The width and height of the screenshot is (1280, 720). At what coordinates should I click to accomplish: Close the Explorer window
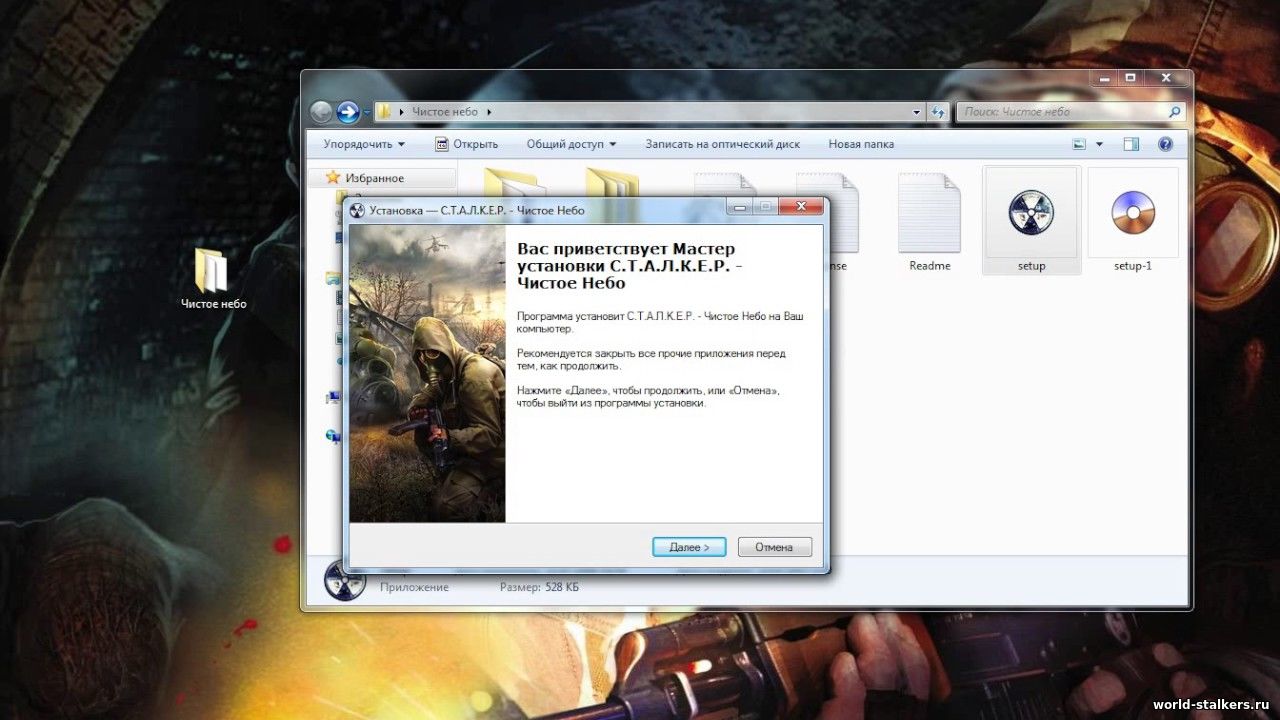pos(1166,78)
